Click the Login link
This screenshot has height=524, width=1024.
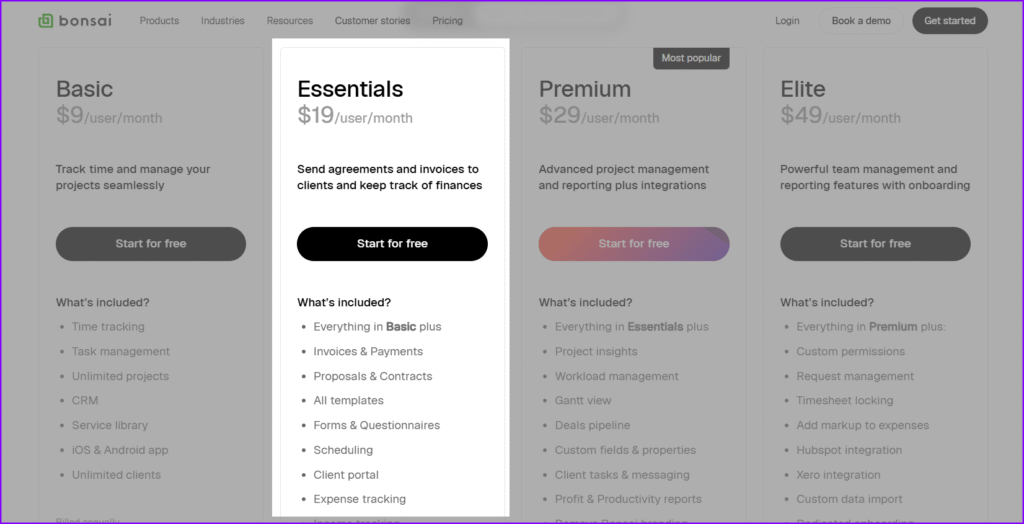[x=787, y=21]
